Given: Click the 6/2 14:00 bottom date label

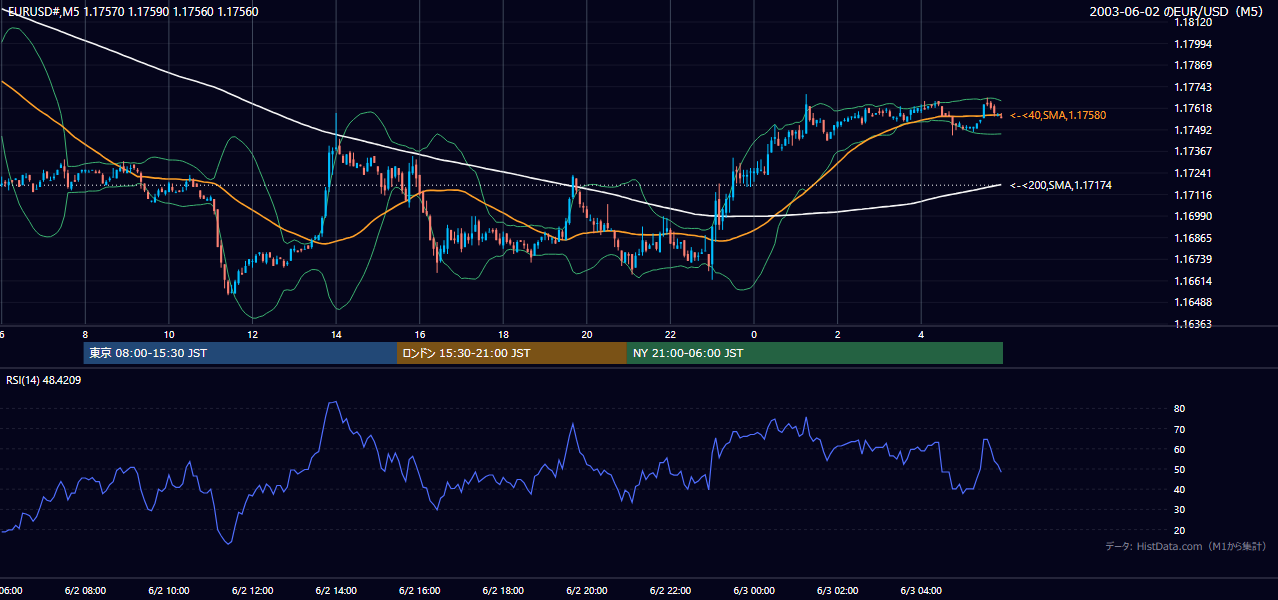Looking at the screenshot, I should [336, 591].
